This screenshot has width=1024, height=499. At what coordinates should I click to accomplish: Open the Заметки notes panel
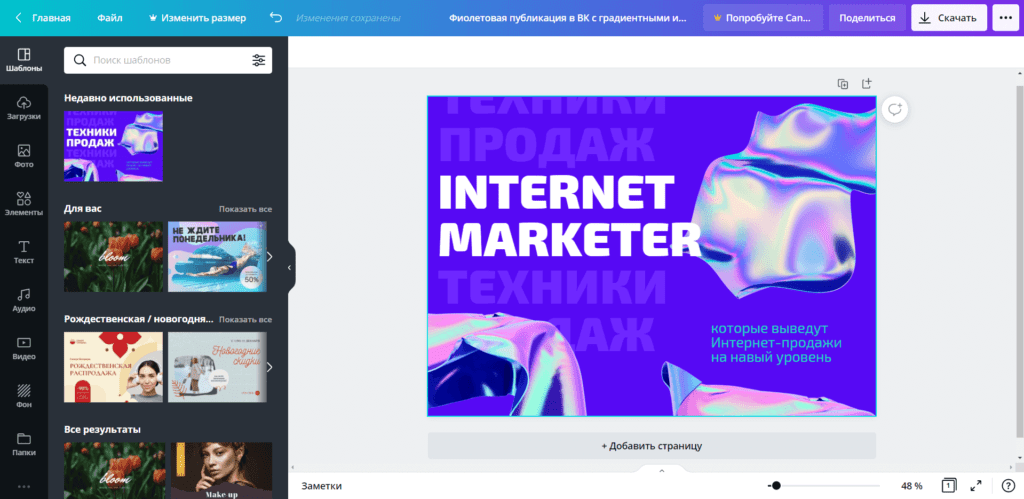click(321, 485)
